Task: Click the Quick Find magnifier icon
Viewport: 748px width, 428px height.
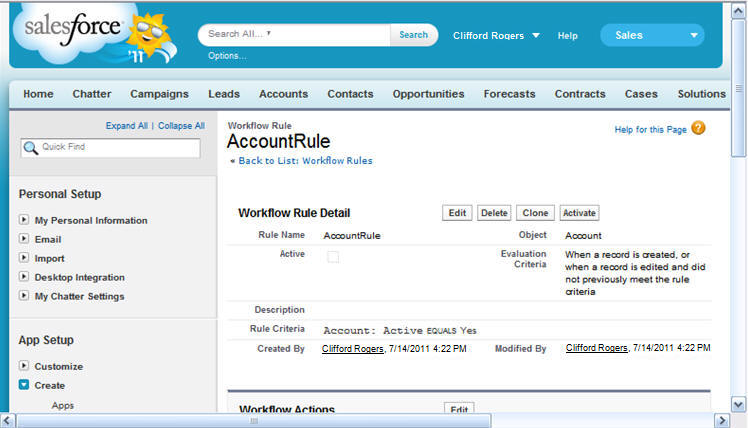Action: point(31,148)
